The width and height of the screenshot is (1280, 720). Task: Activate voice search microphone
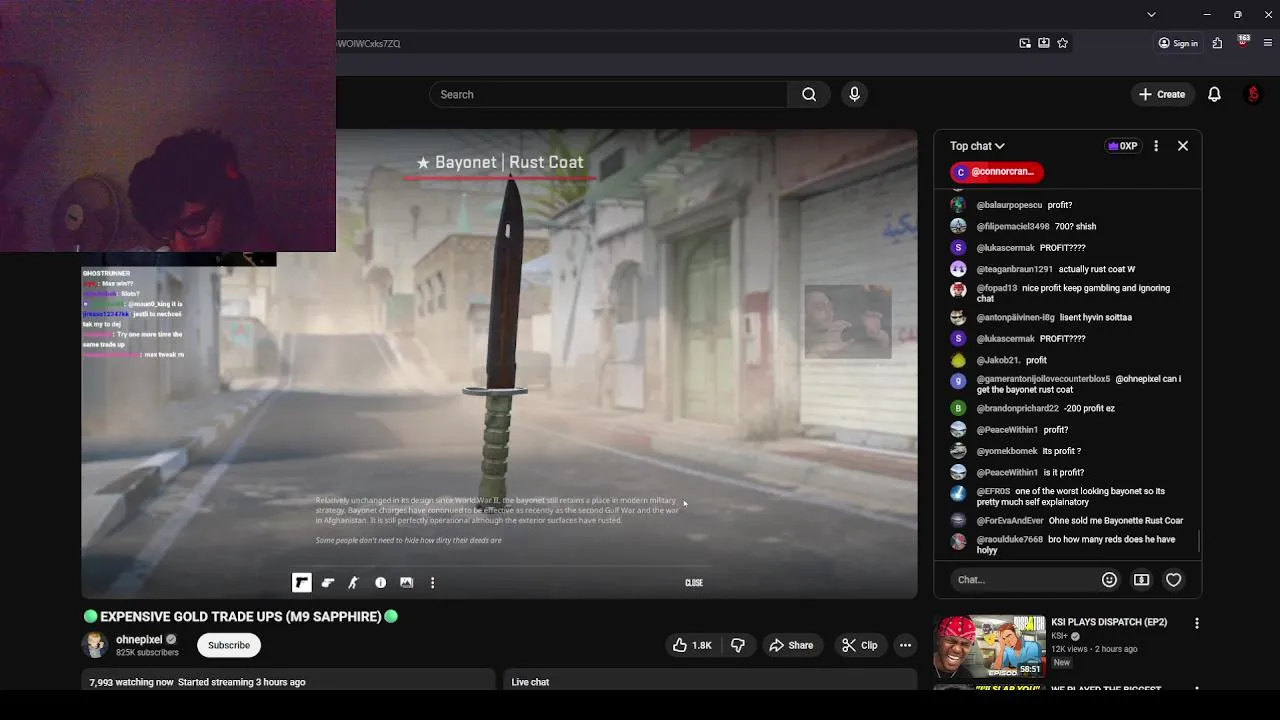click(x=854, y=94)
